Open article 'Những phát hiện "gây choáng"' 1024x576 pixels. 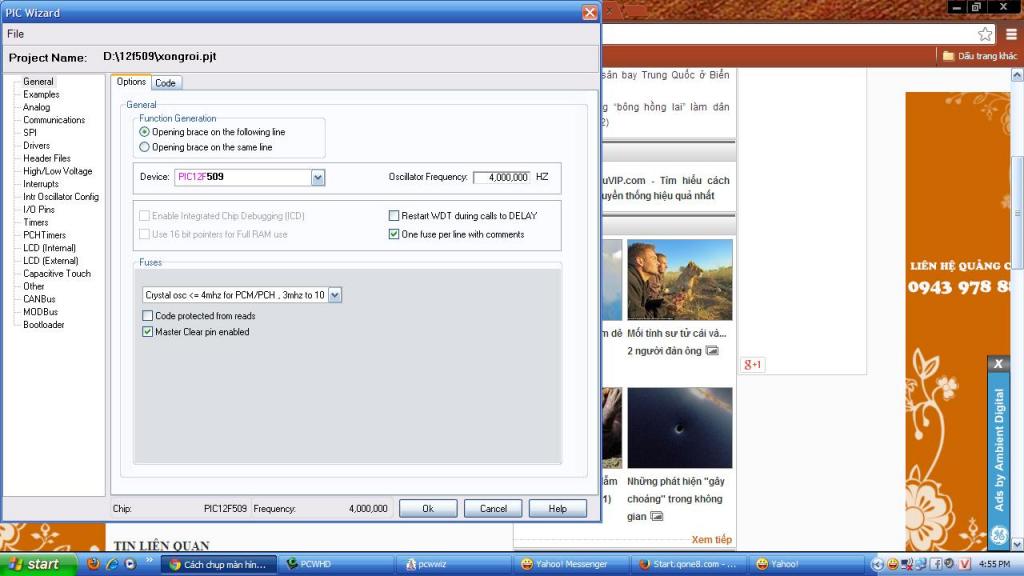(676, 499)
